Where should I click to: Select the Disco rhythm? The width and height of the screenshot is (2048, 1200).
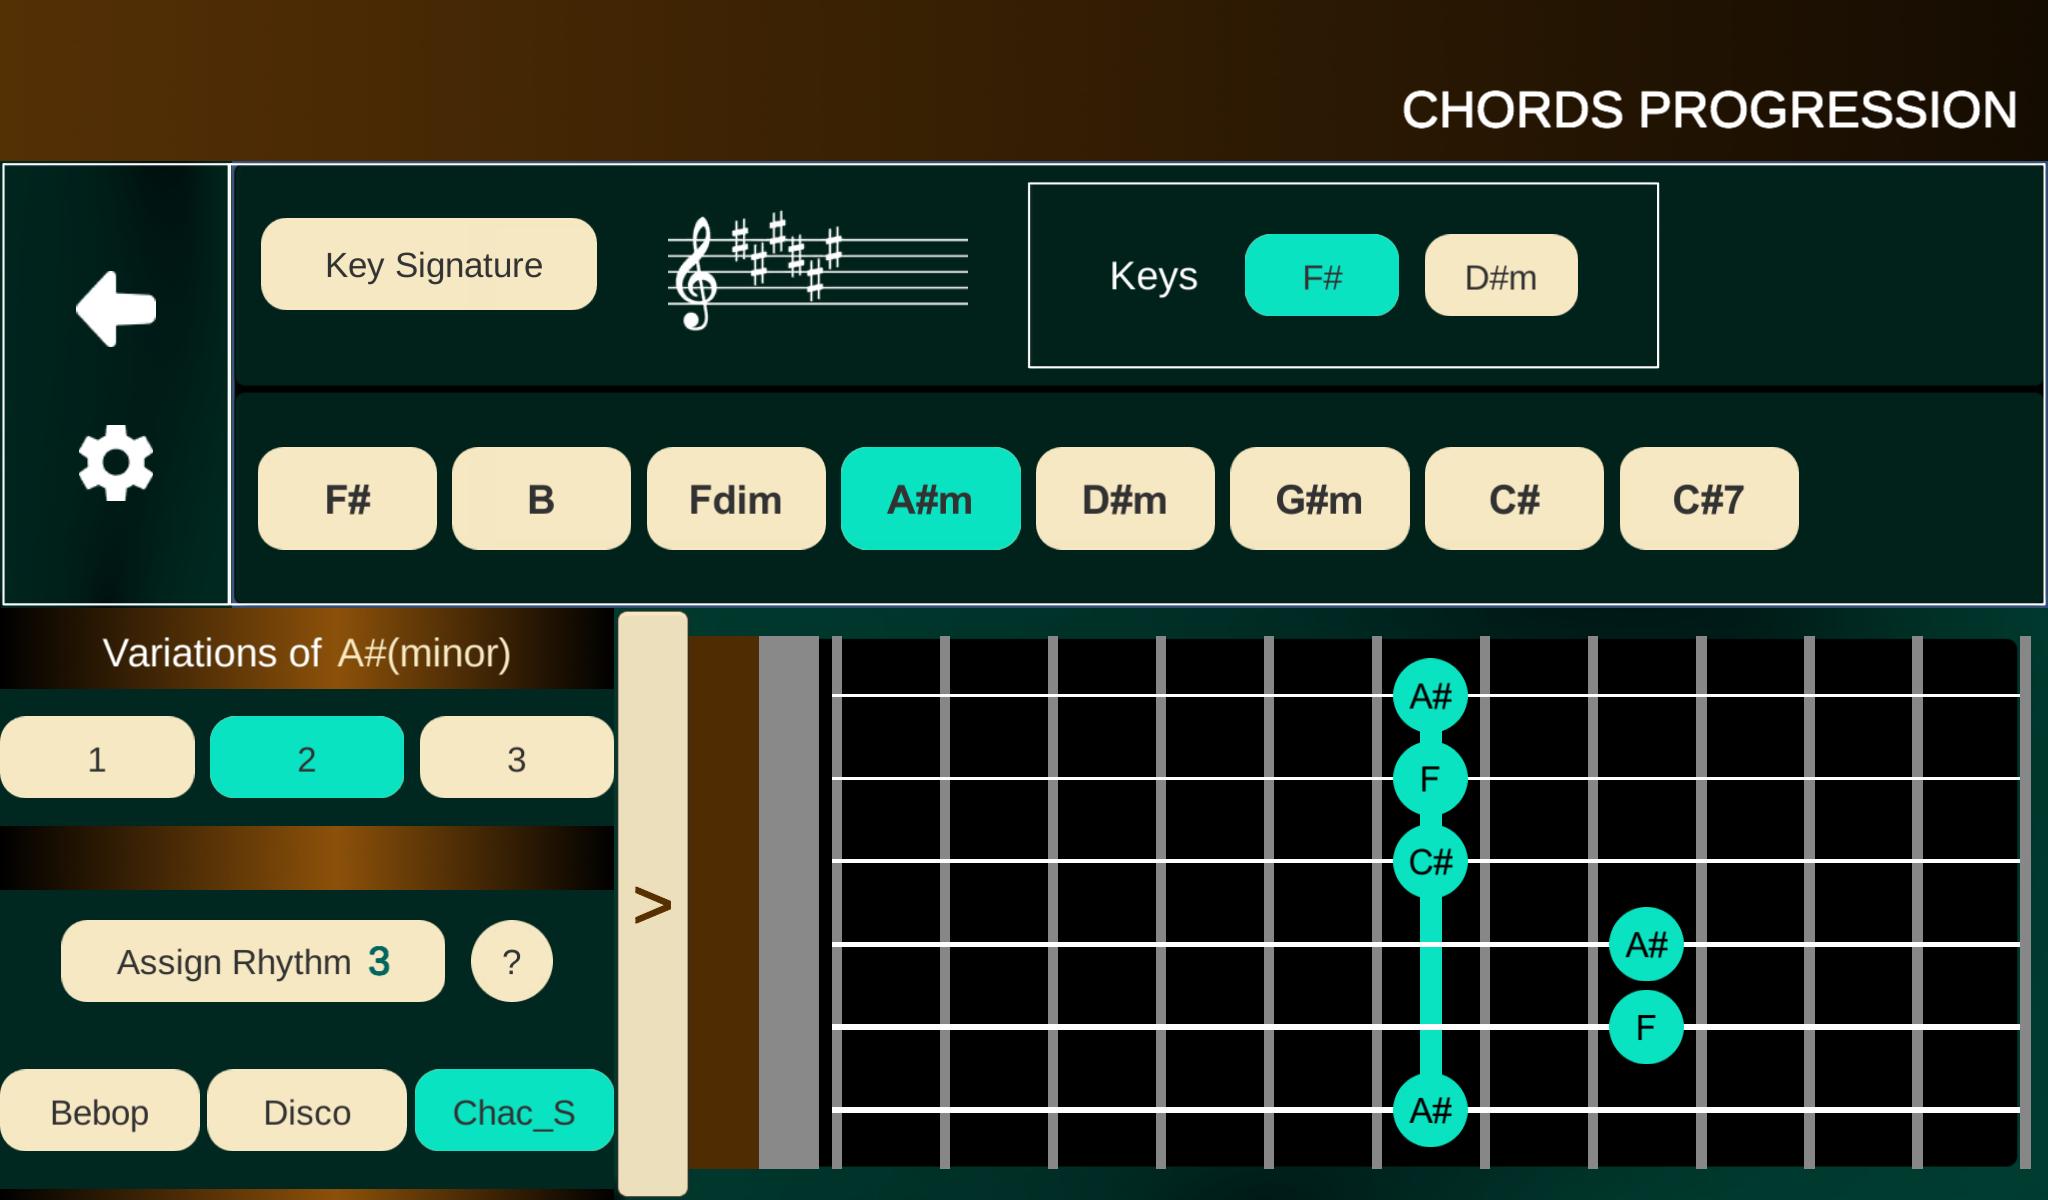click(307, 1110)
